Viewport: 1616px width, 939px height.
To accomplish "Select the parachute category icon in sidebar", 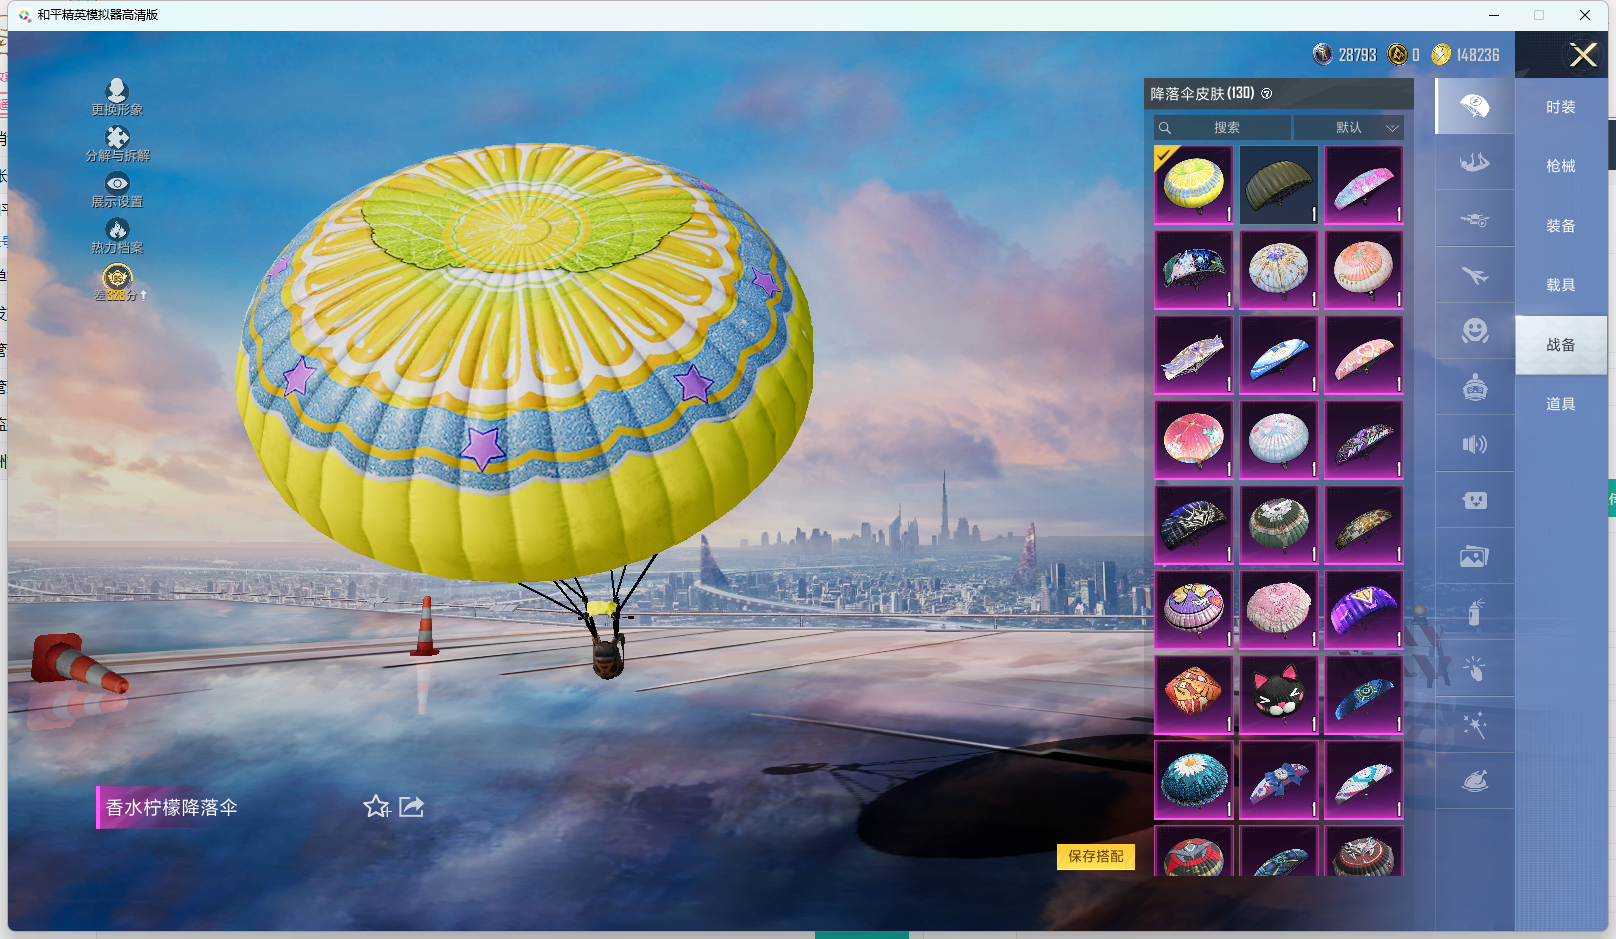I will coord(1474,106).
